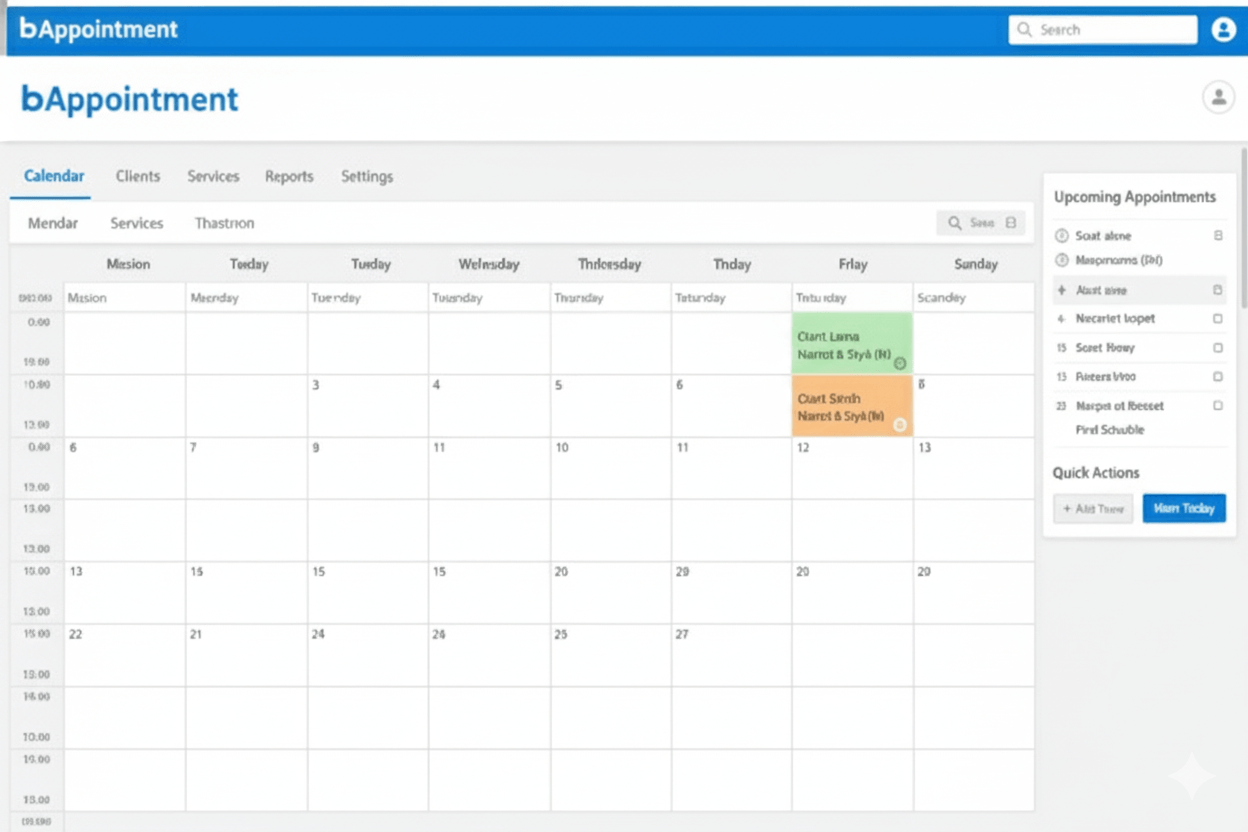
Task: Click the grey Add button in Quick Actions
Action: coord(1093,509)
